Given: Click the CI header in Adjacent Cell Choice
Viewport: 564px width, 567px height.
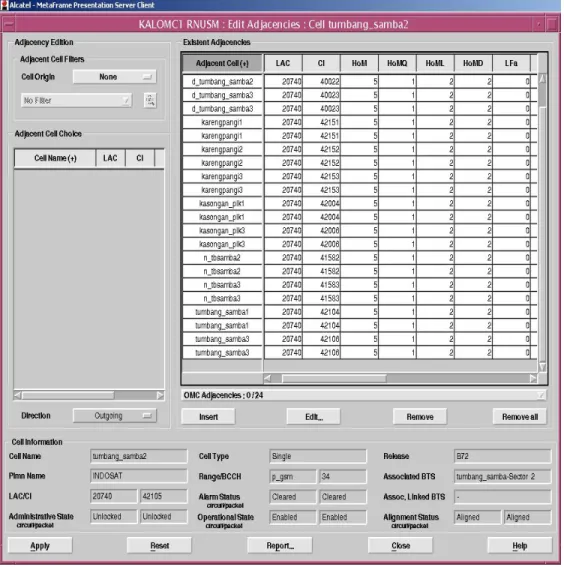Looking at the screenshot, I should (x=140, y=158).
